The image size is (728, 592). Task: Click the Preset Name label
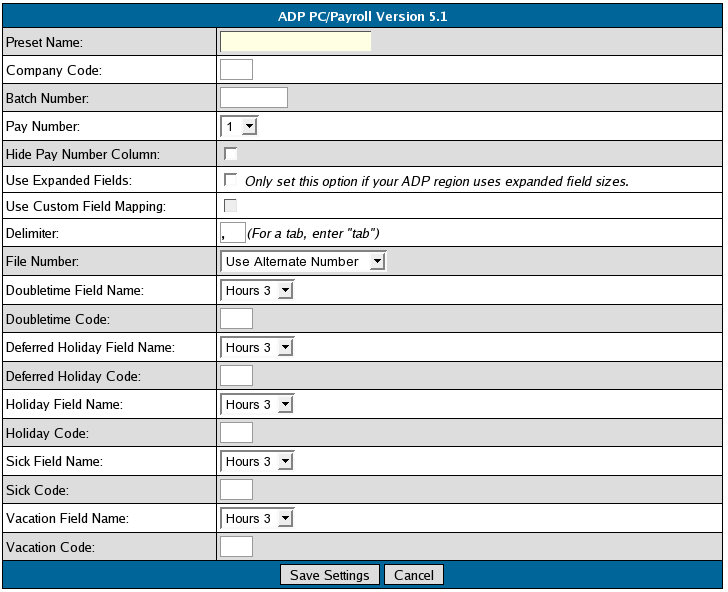pos(44,42)
